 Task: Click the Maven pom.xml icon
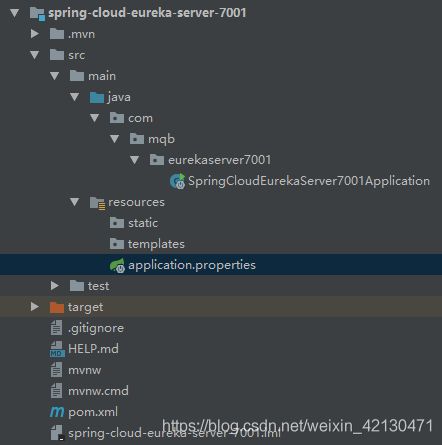coord(57,412)
